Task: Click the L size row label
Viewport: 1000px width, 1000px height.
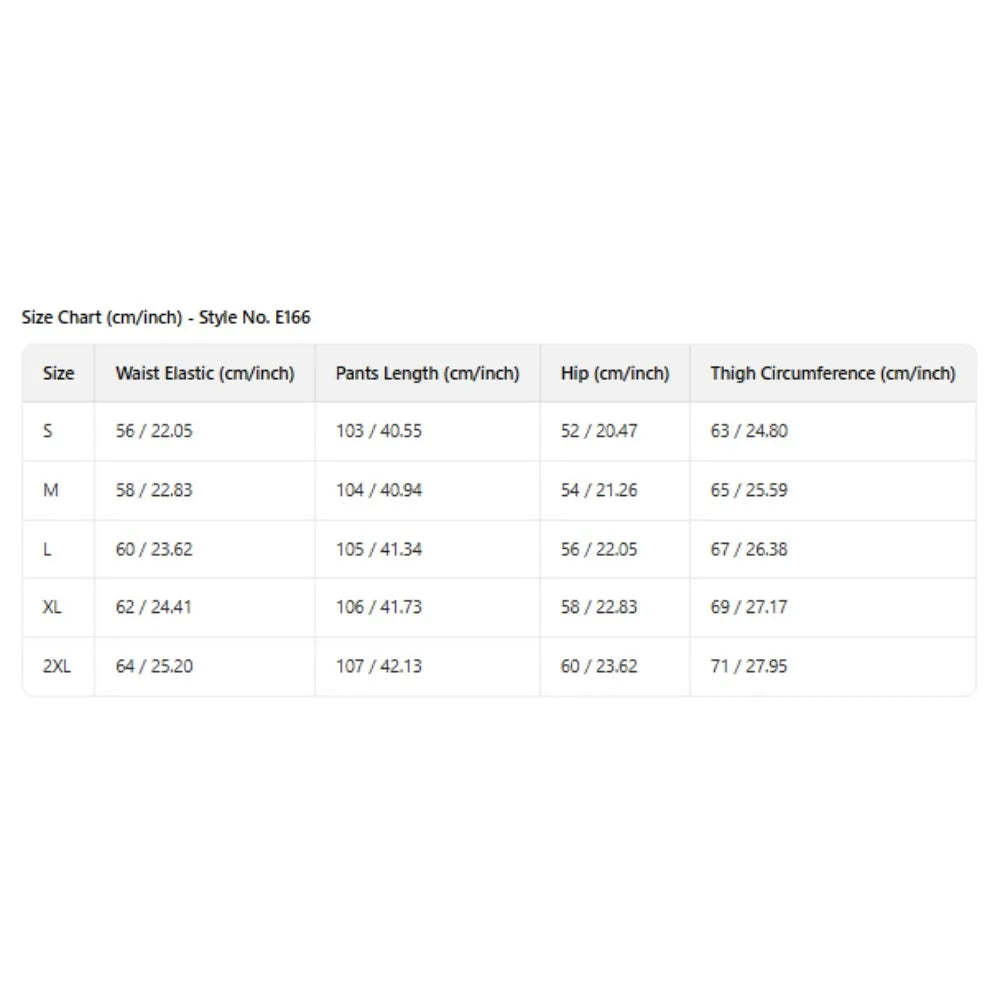Action: pyautogui.click(x=47, y=549)
